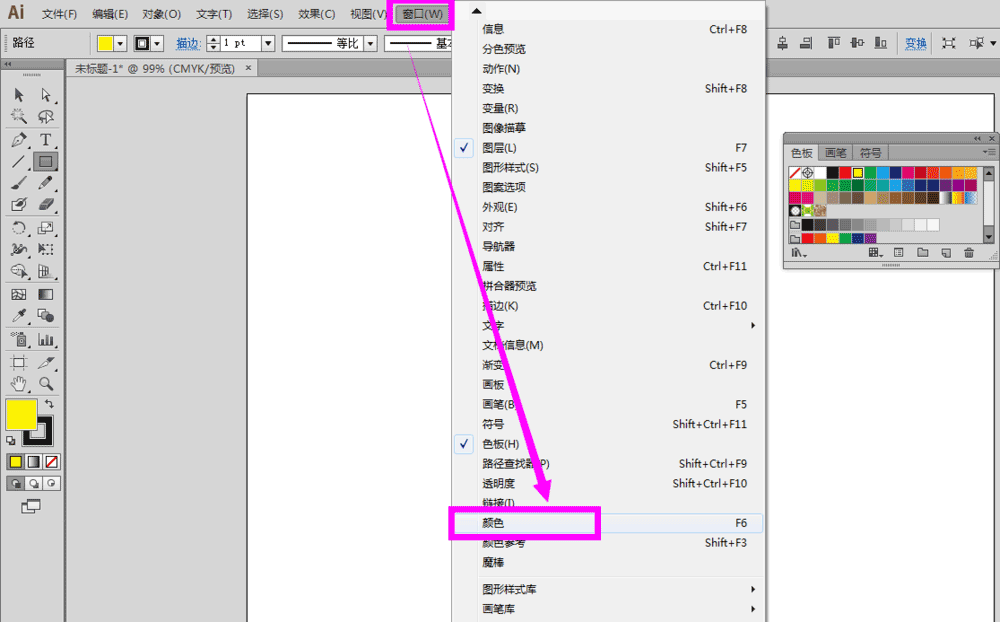Image resolution: width=1000 pixels, height=622 pixels.
Task: Toggle the checkmark beside 图层(L)
Action: (463, 147)
